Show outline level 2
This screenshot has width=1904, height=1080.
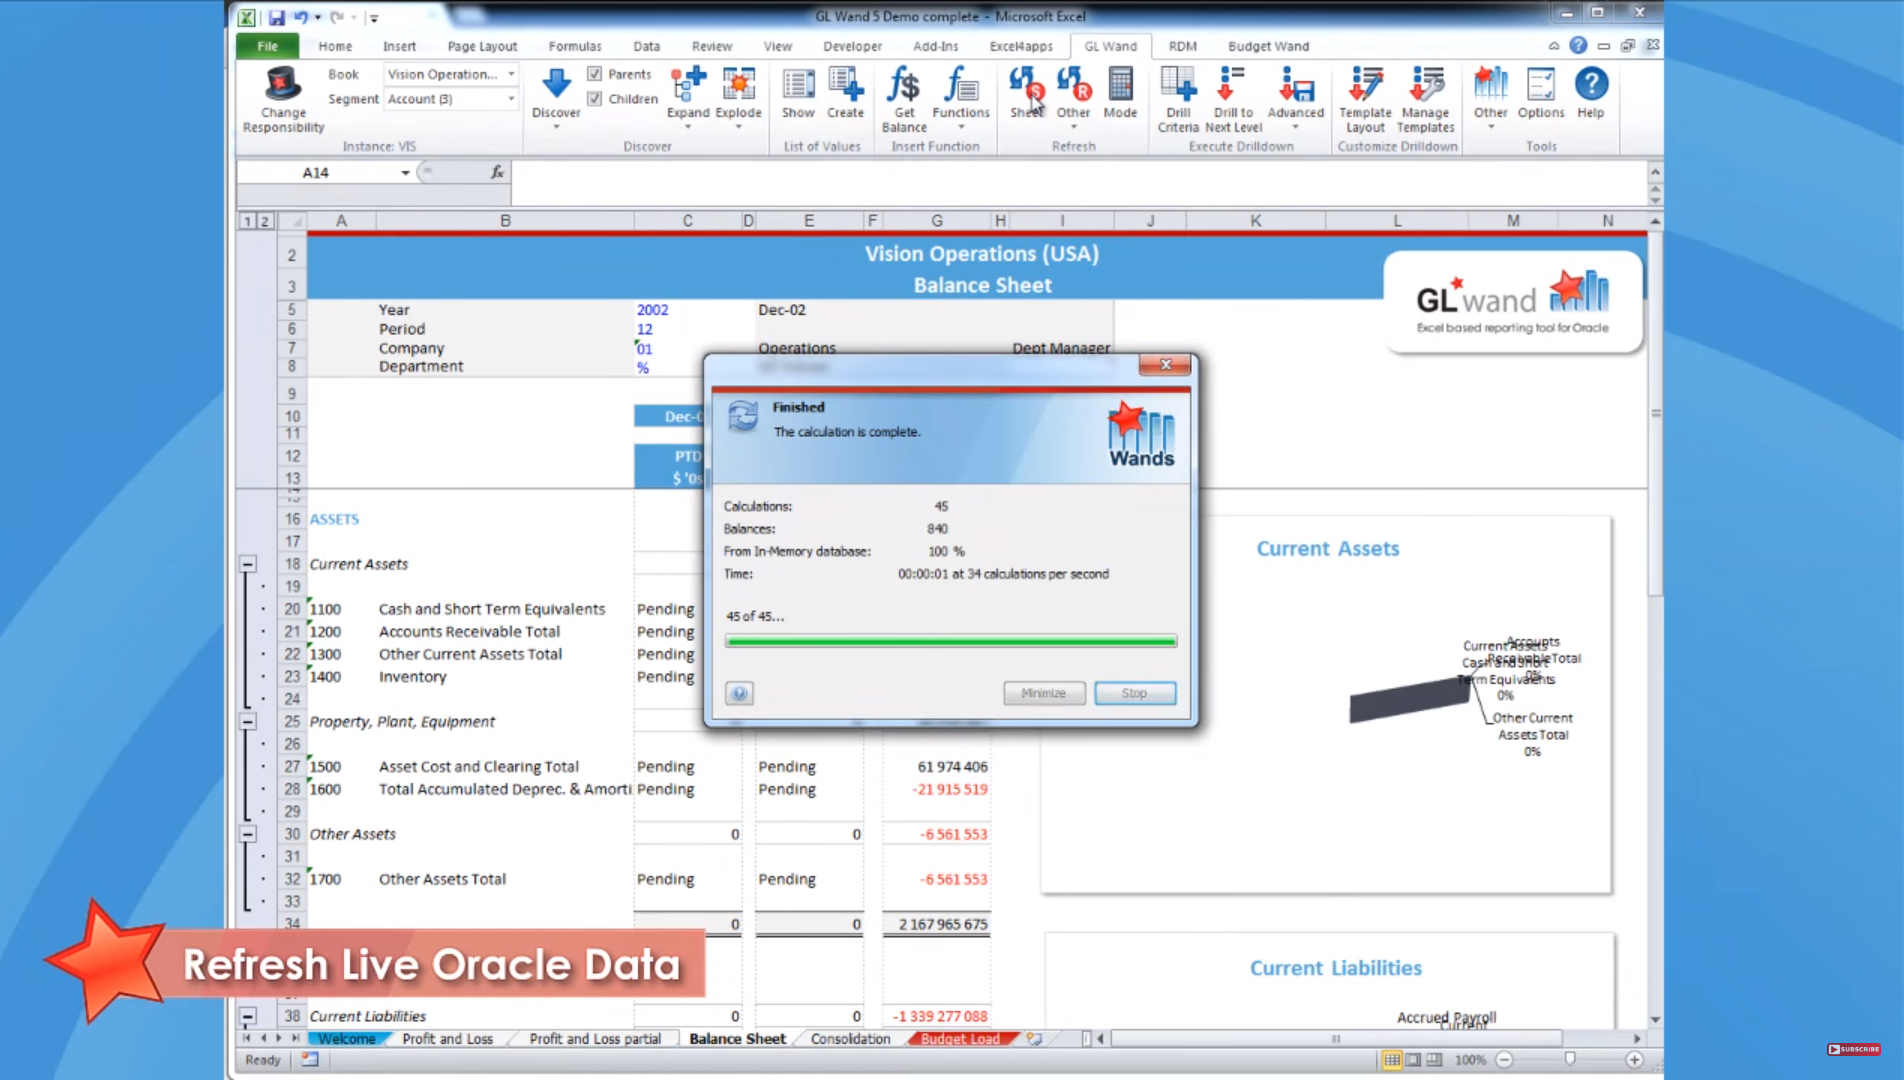coord(264,221)
